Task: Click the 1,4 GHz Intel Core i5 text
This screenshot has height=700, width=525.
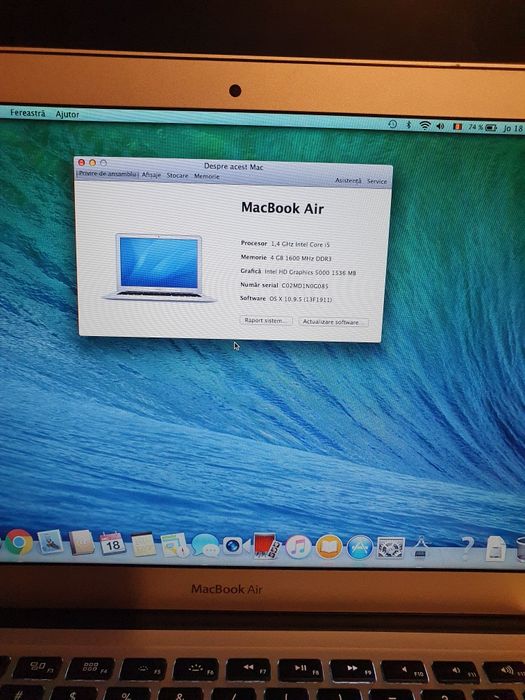Action: tap(300, 244)
